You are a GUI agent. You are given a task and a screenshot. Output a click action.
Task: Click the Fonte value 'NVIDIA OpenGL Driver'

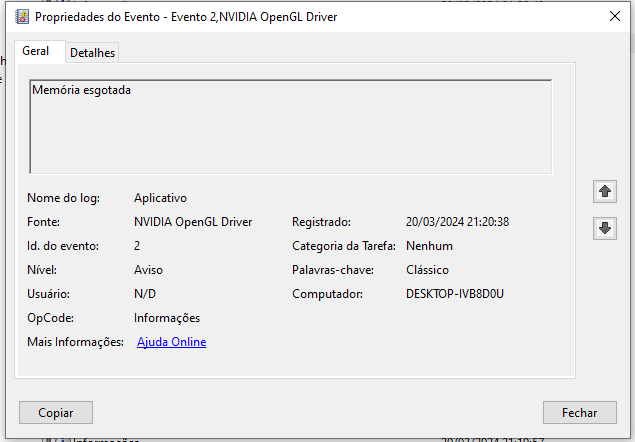[193, 222]
